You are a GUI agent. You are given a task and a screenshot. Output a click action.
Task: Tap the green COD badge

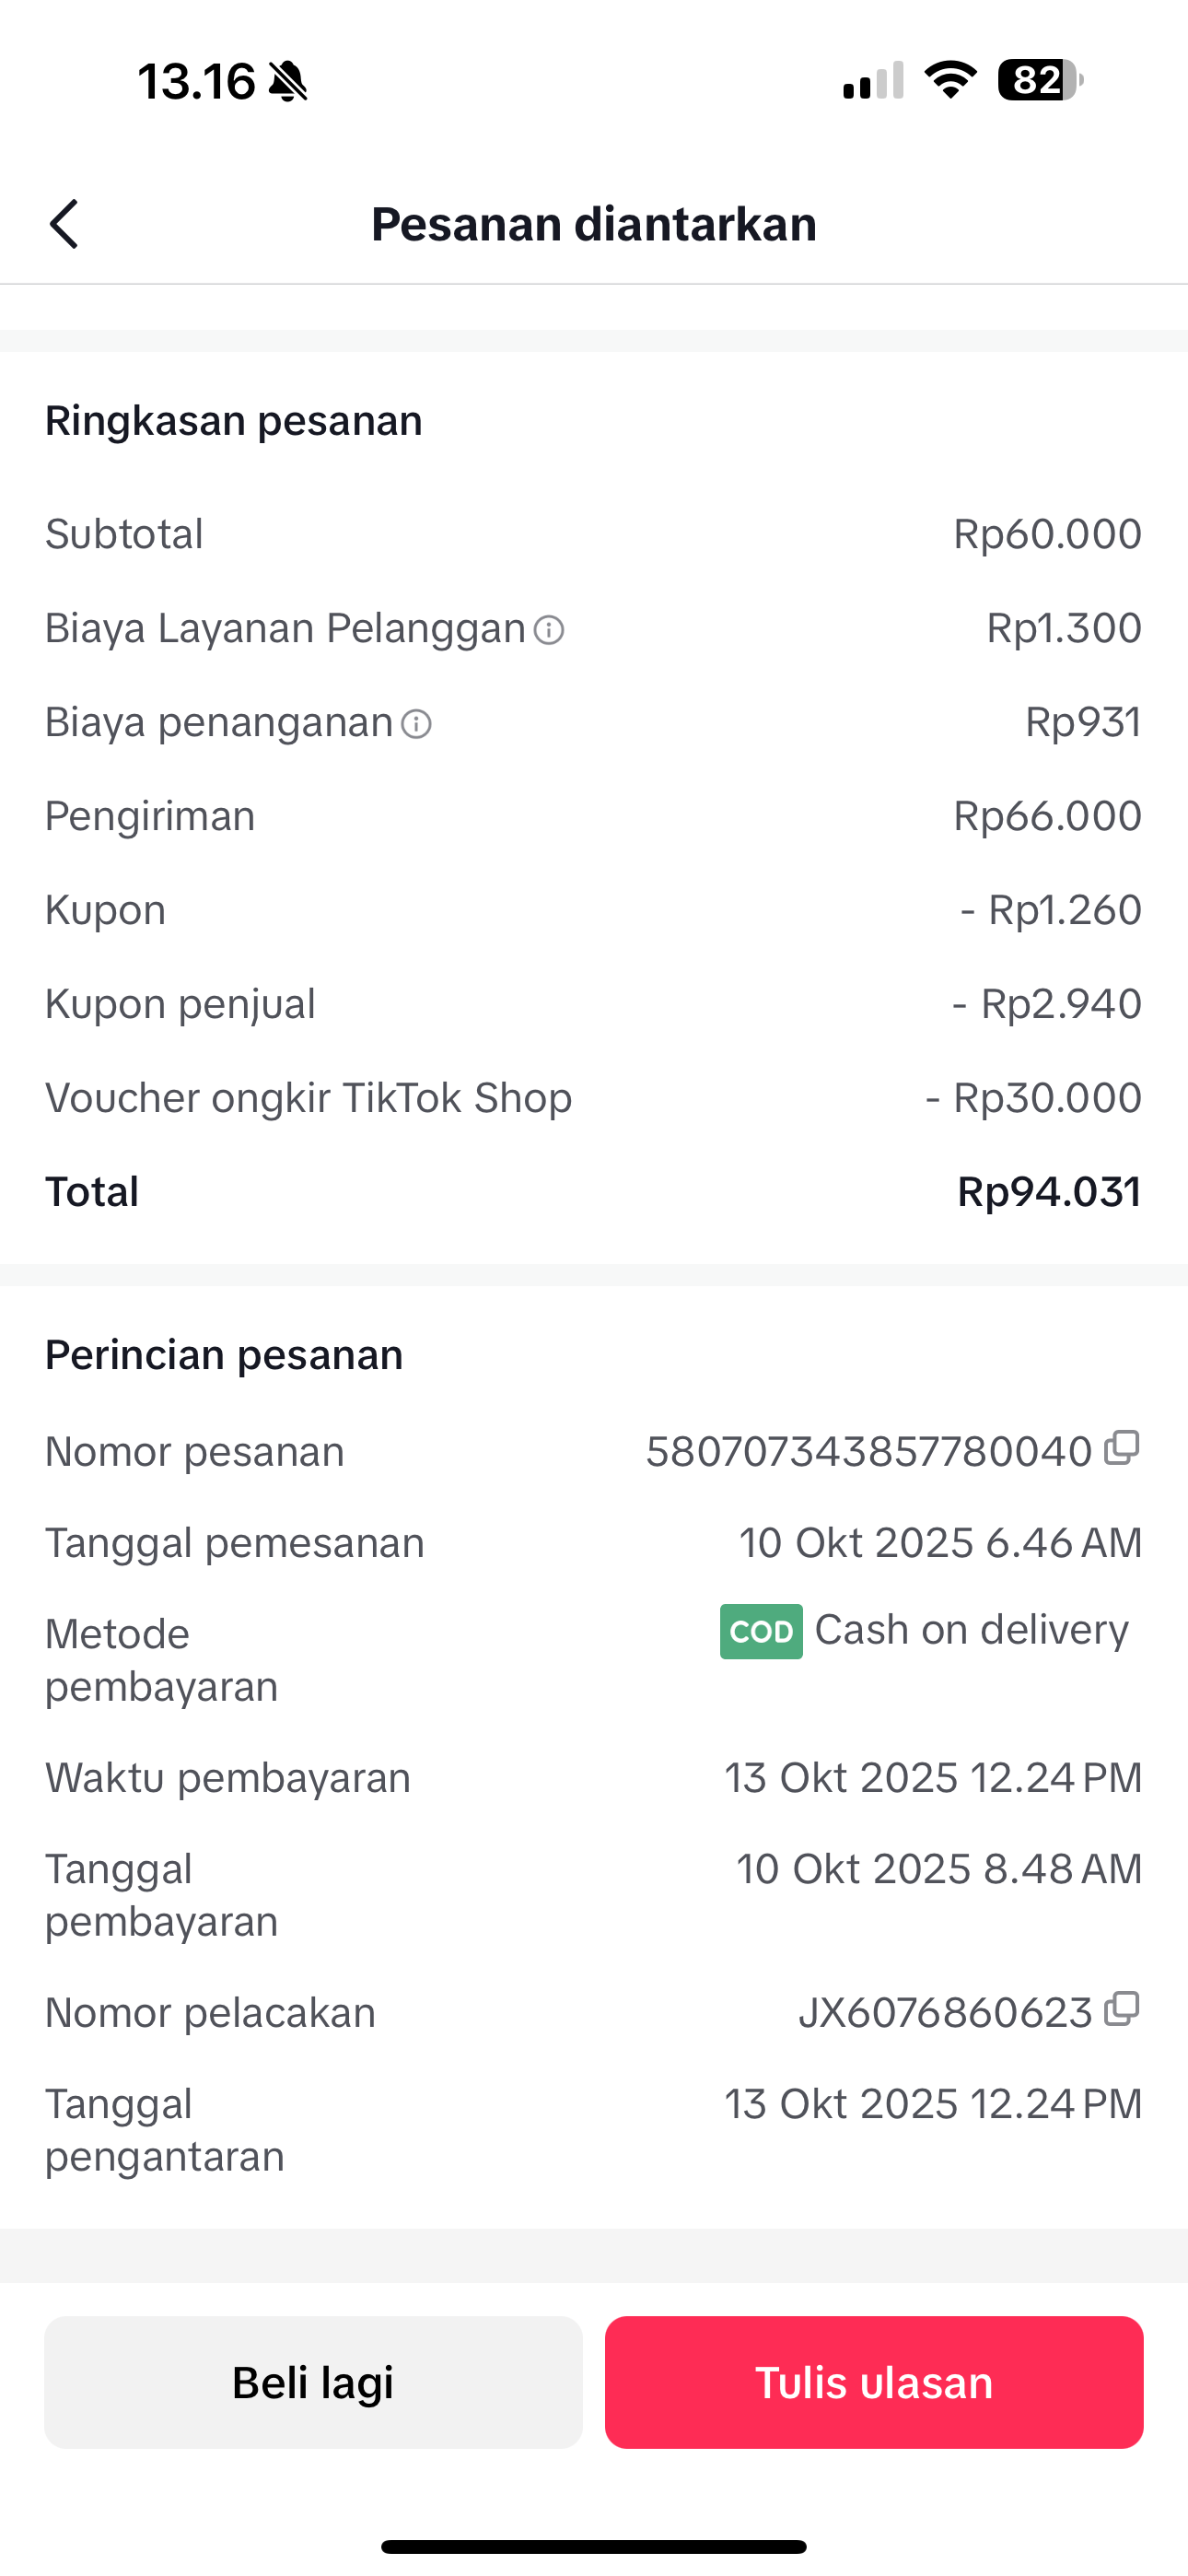point(761,1631)
